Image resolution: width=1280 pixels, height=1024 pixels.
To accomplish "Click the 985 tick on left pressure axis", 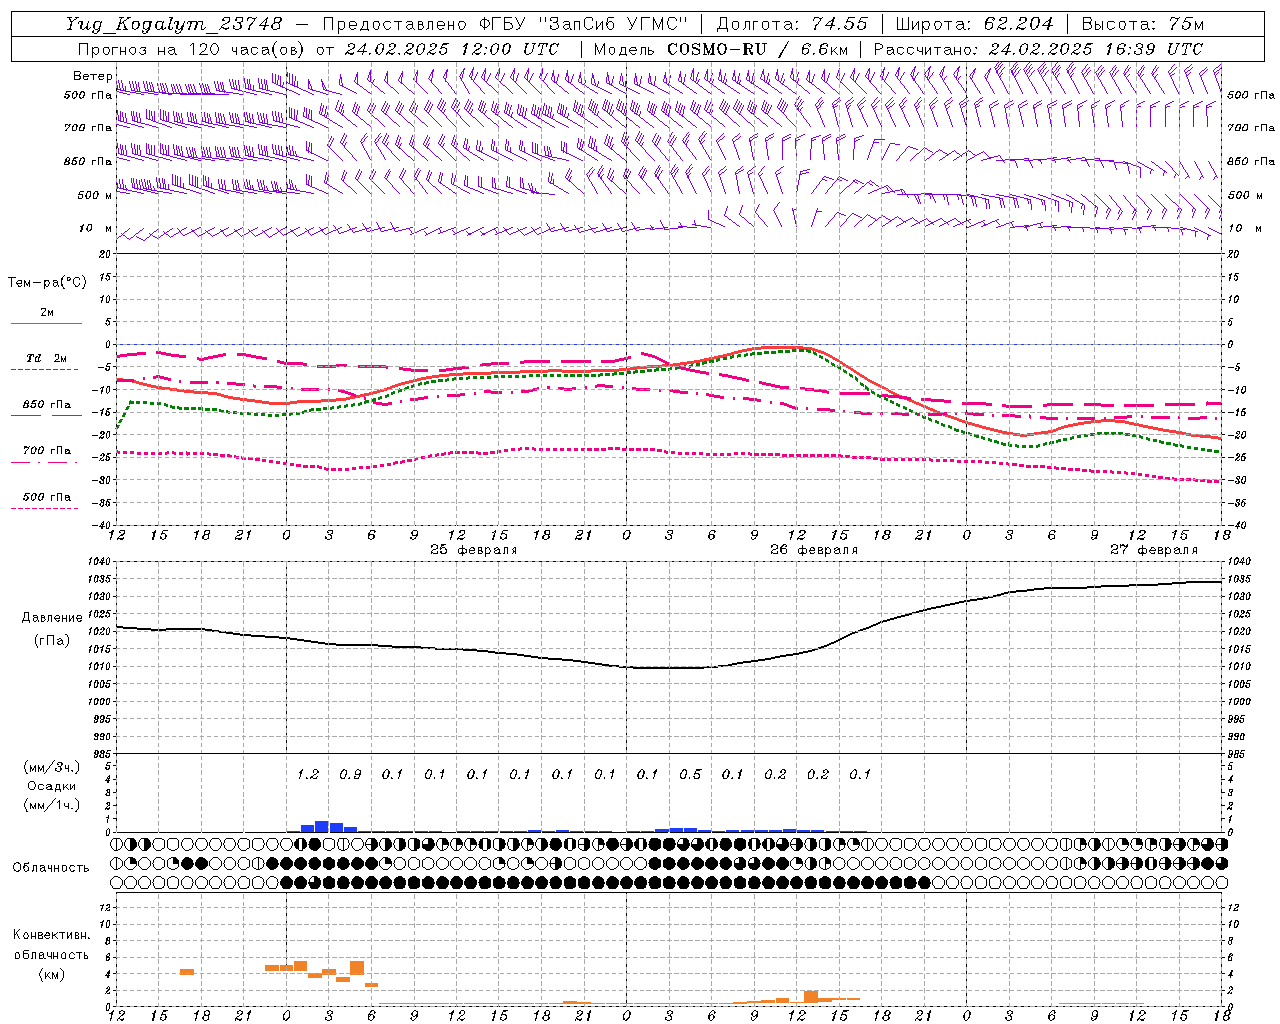I will (104, 754).
